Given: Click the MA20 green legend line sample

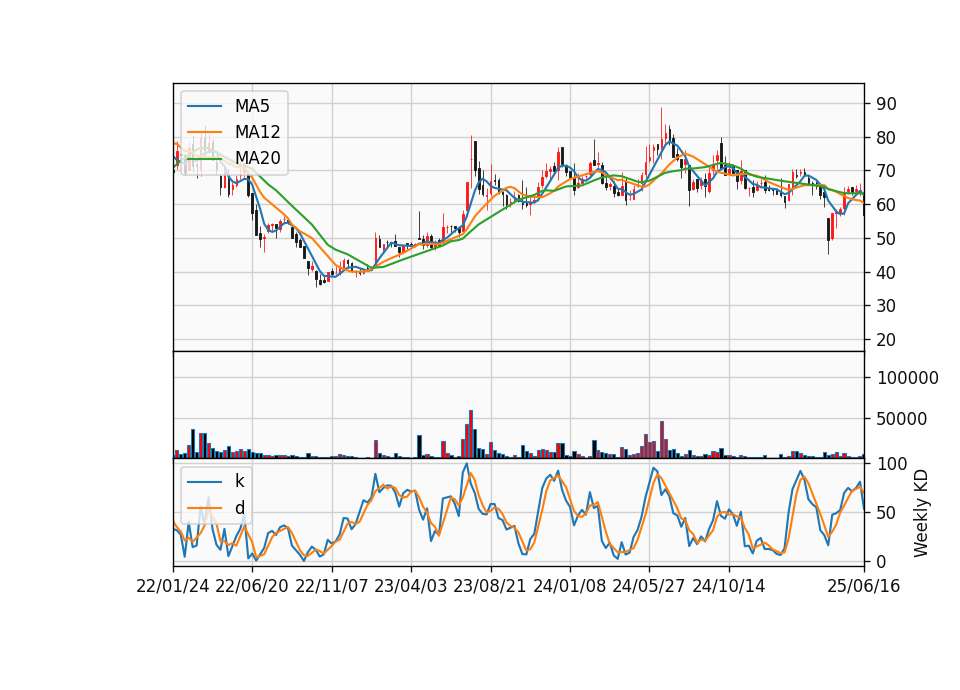Looking at the screenshot, I should pos(204,159).
